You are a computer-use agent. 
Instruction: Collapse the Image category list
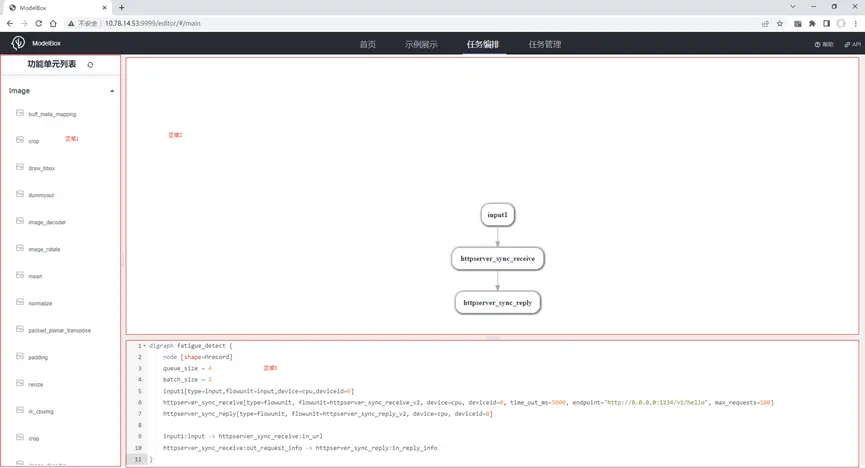pyautogui.click(x=112, y=91)
